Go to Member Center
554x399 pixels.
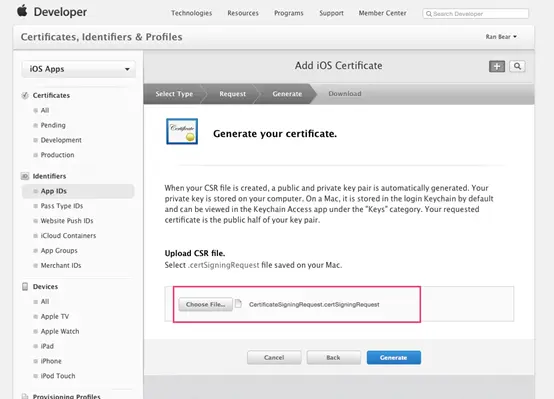(383, 13)
